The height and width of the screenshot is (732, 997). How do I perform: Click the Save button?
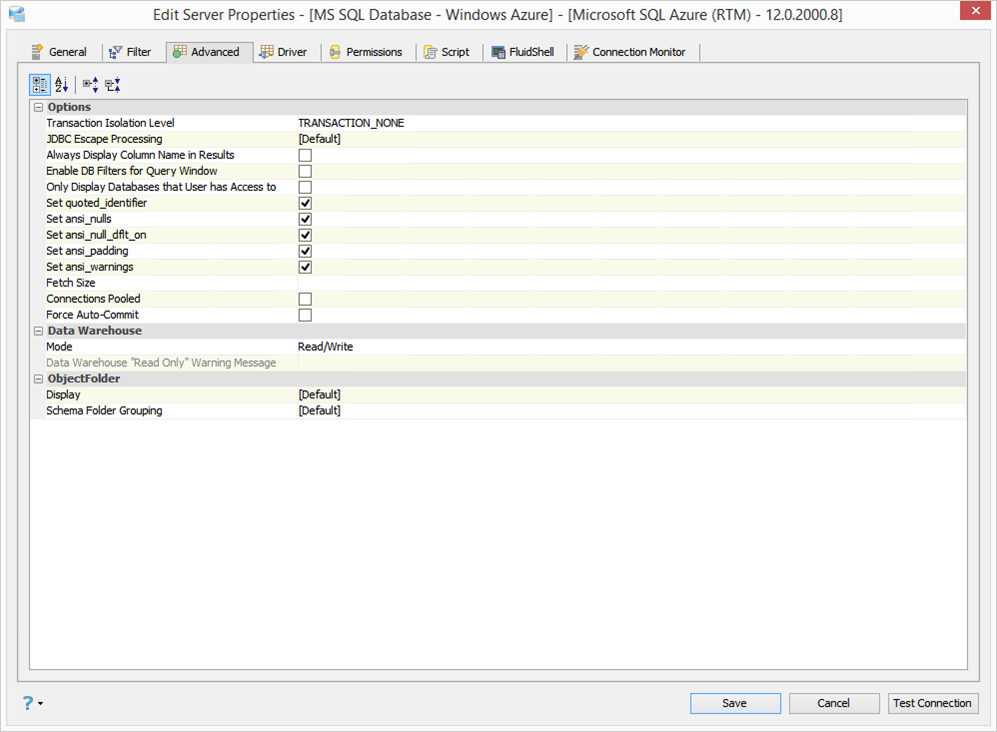pos(735,703)
